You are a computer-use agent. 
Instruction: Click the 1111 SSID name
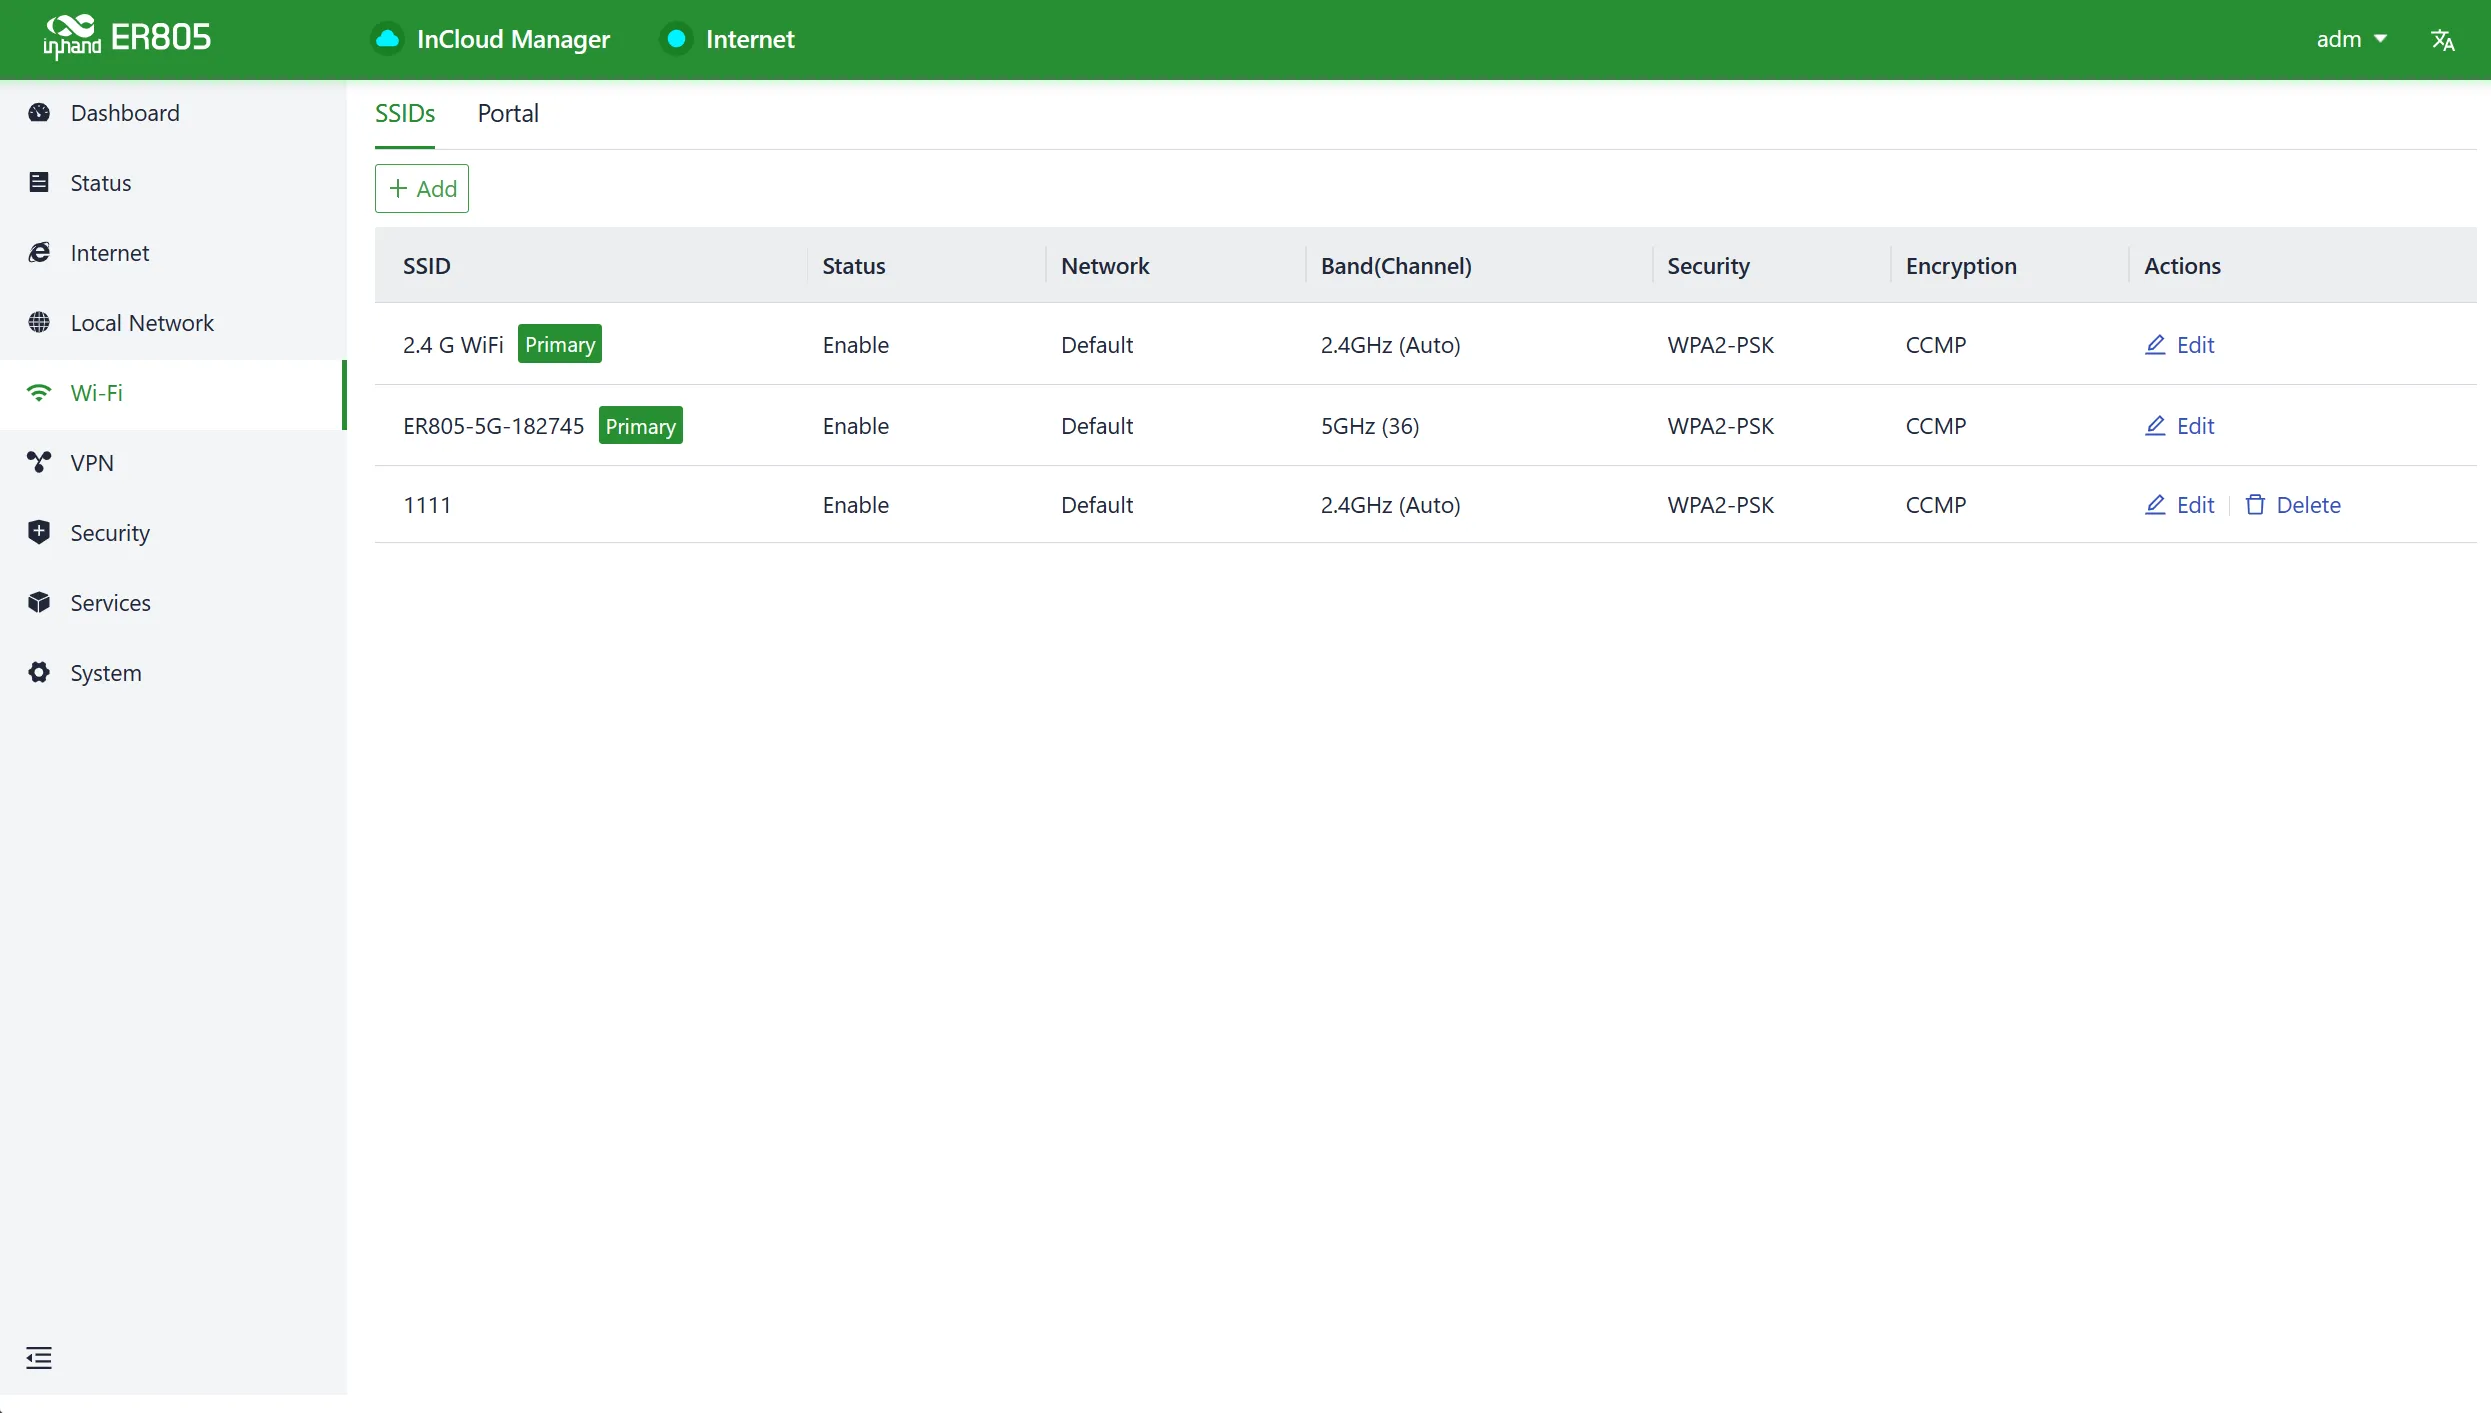point(427,504)
